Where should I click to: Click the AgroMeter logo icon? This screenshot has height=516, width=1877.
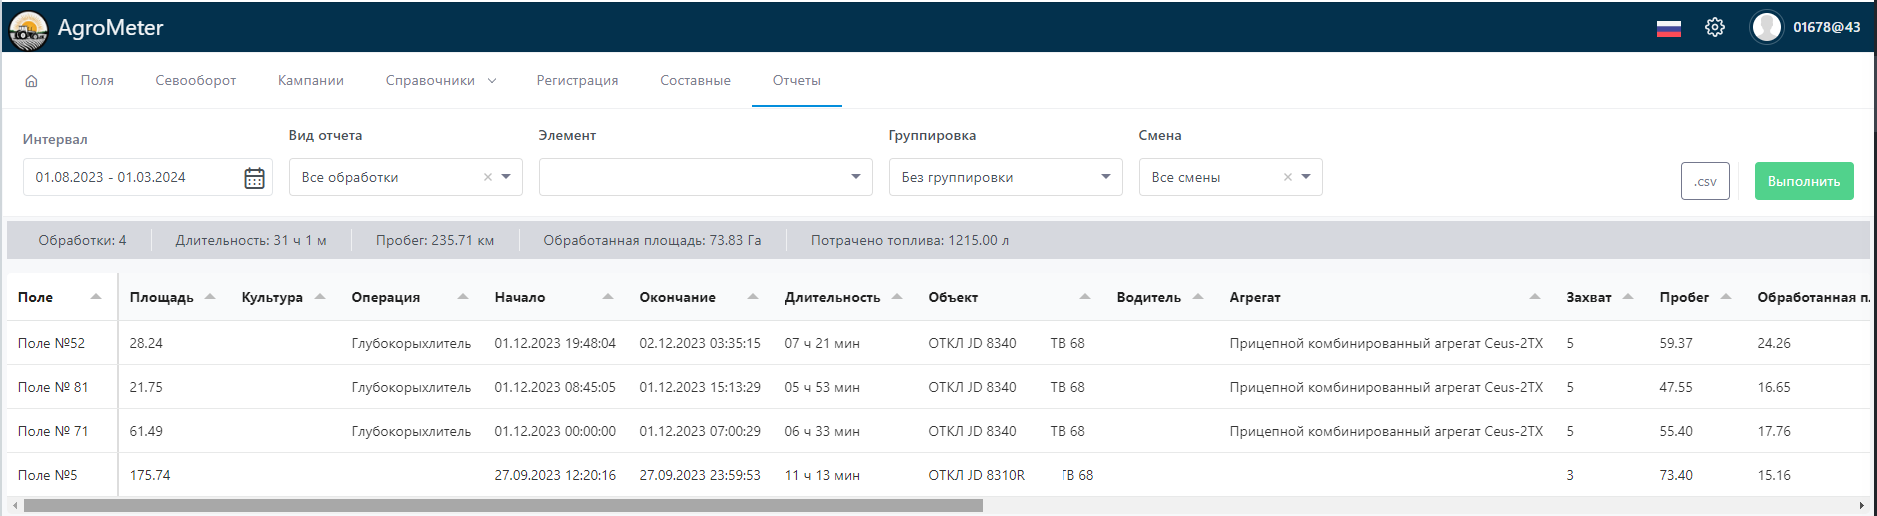click(28, 29)
